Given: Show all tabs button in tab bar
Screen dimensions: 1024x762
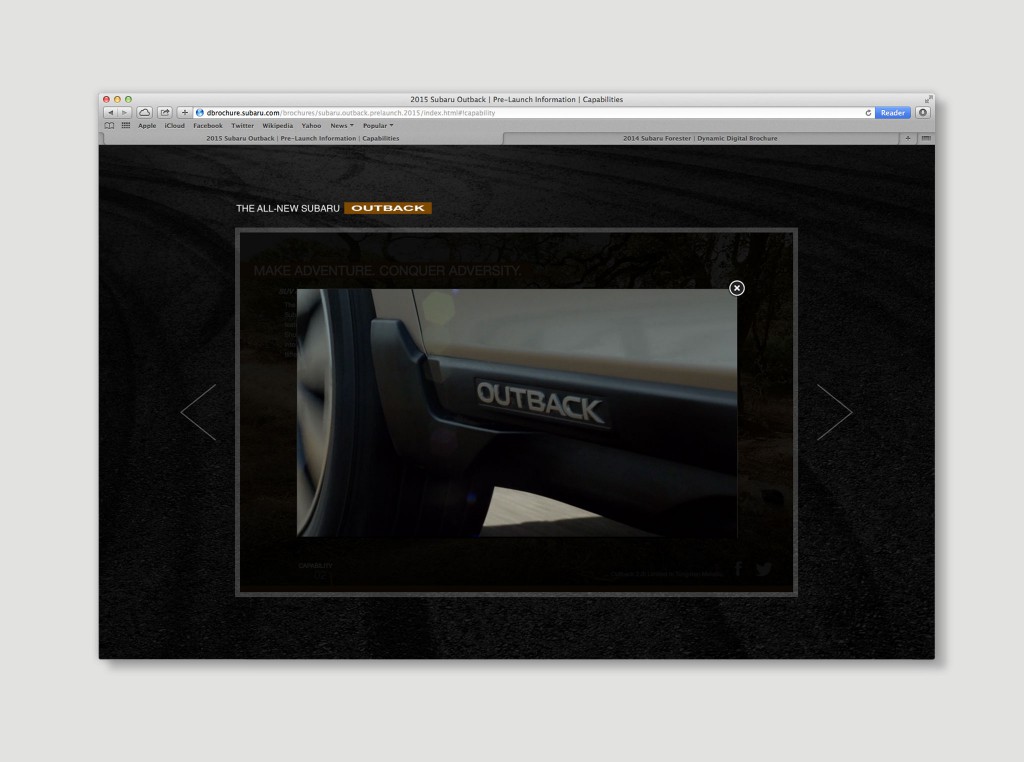Looking at the screenshot, I should [926, 138].
